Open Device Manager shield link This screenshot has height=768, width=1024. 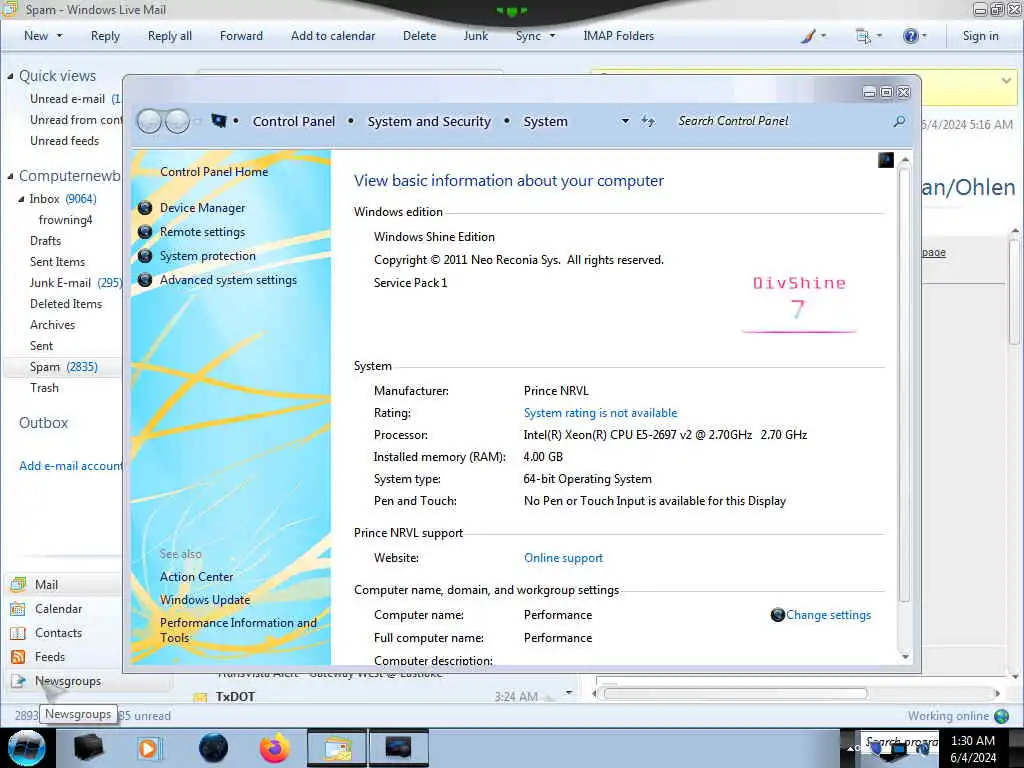pos(202,208)
